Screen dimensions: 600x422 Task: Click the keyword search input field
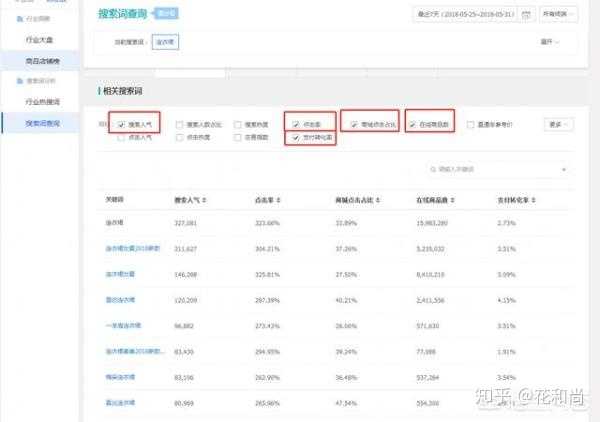[490, 170]
